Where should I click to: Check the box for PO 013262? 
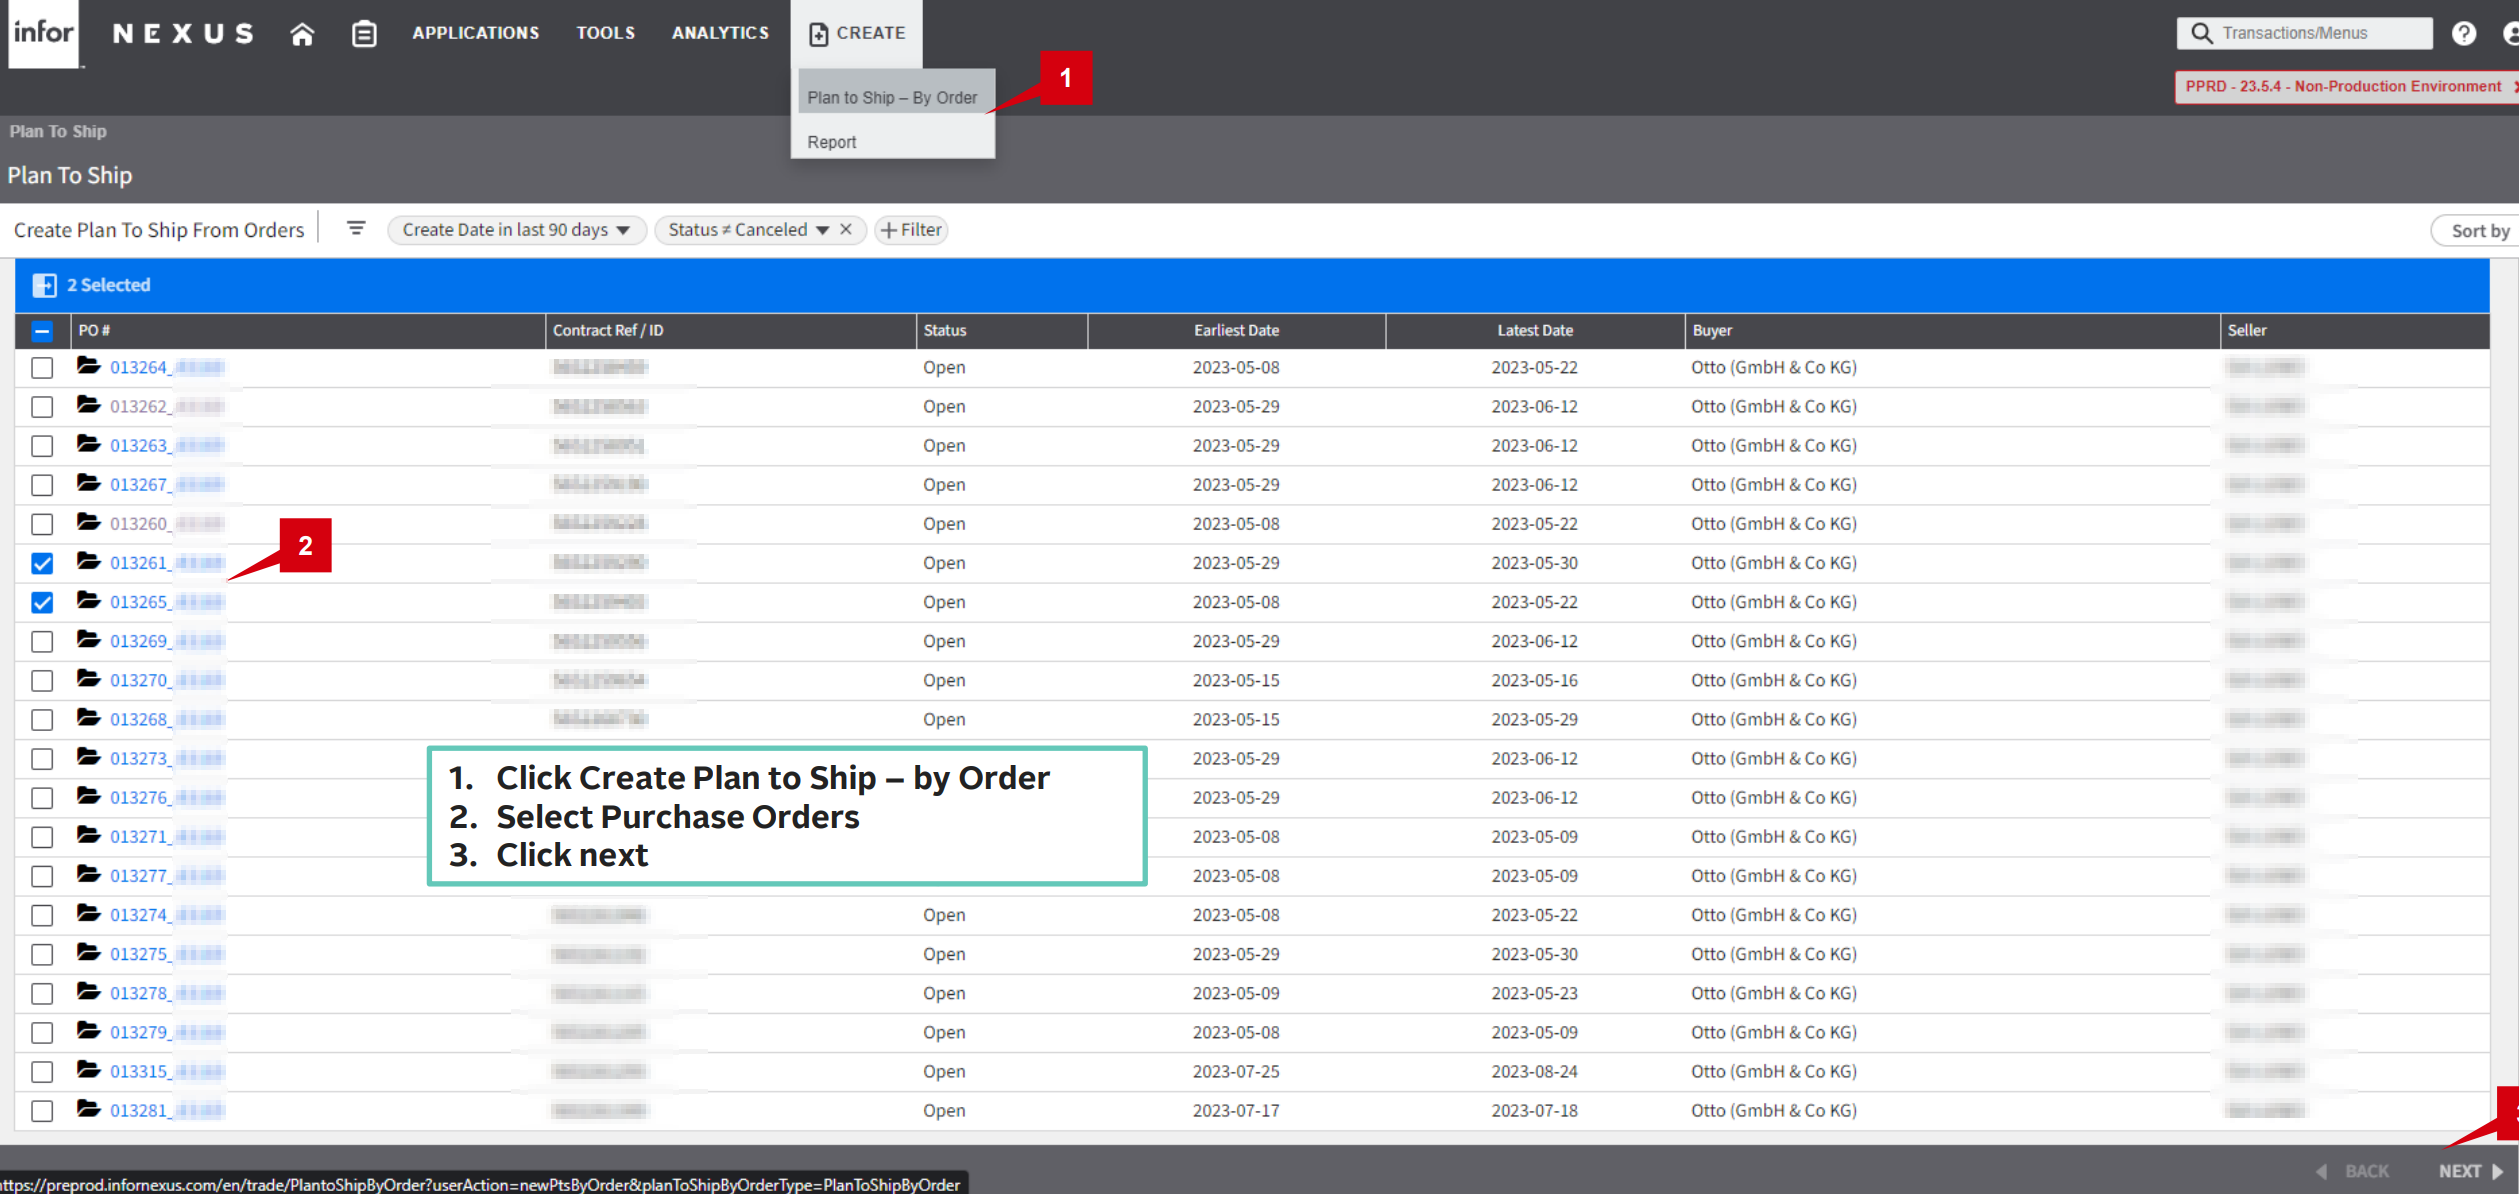pyautogui.click(x=42, y=407)
